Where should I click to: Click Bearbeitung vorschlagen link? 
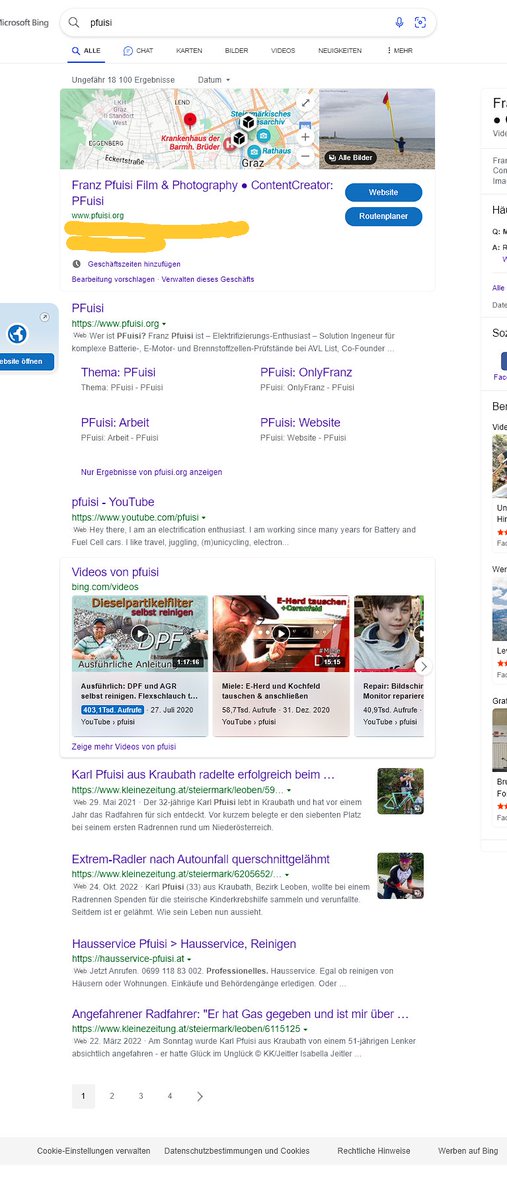pos(113,279)
